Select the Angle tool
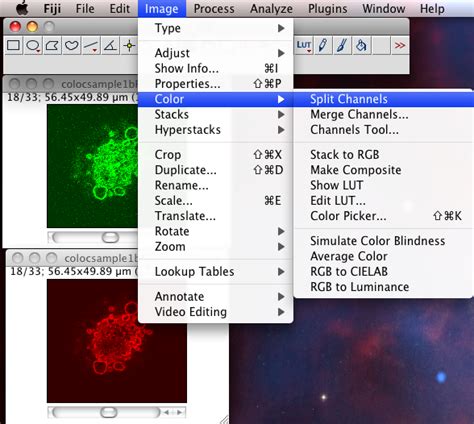The width and height of the screenshot is (474, 424). (110, 46)
